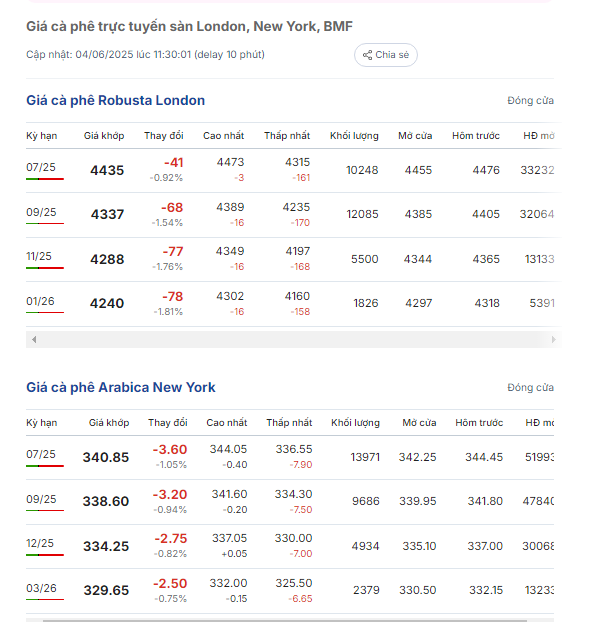Click the Robusta table's right scroll arrow

[554, 340]
